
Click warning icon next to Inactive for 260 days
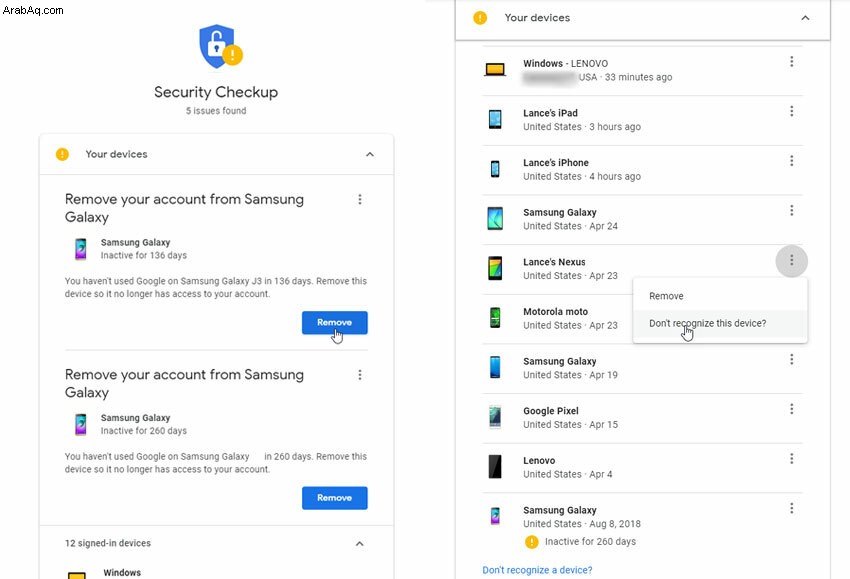[x=532, y=542]
